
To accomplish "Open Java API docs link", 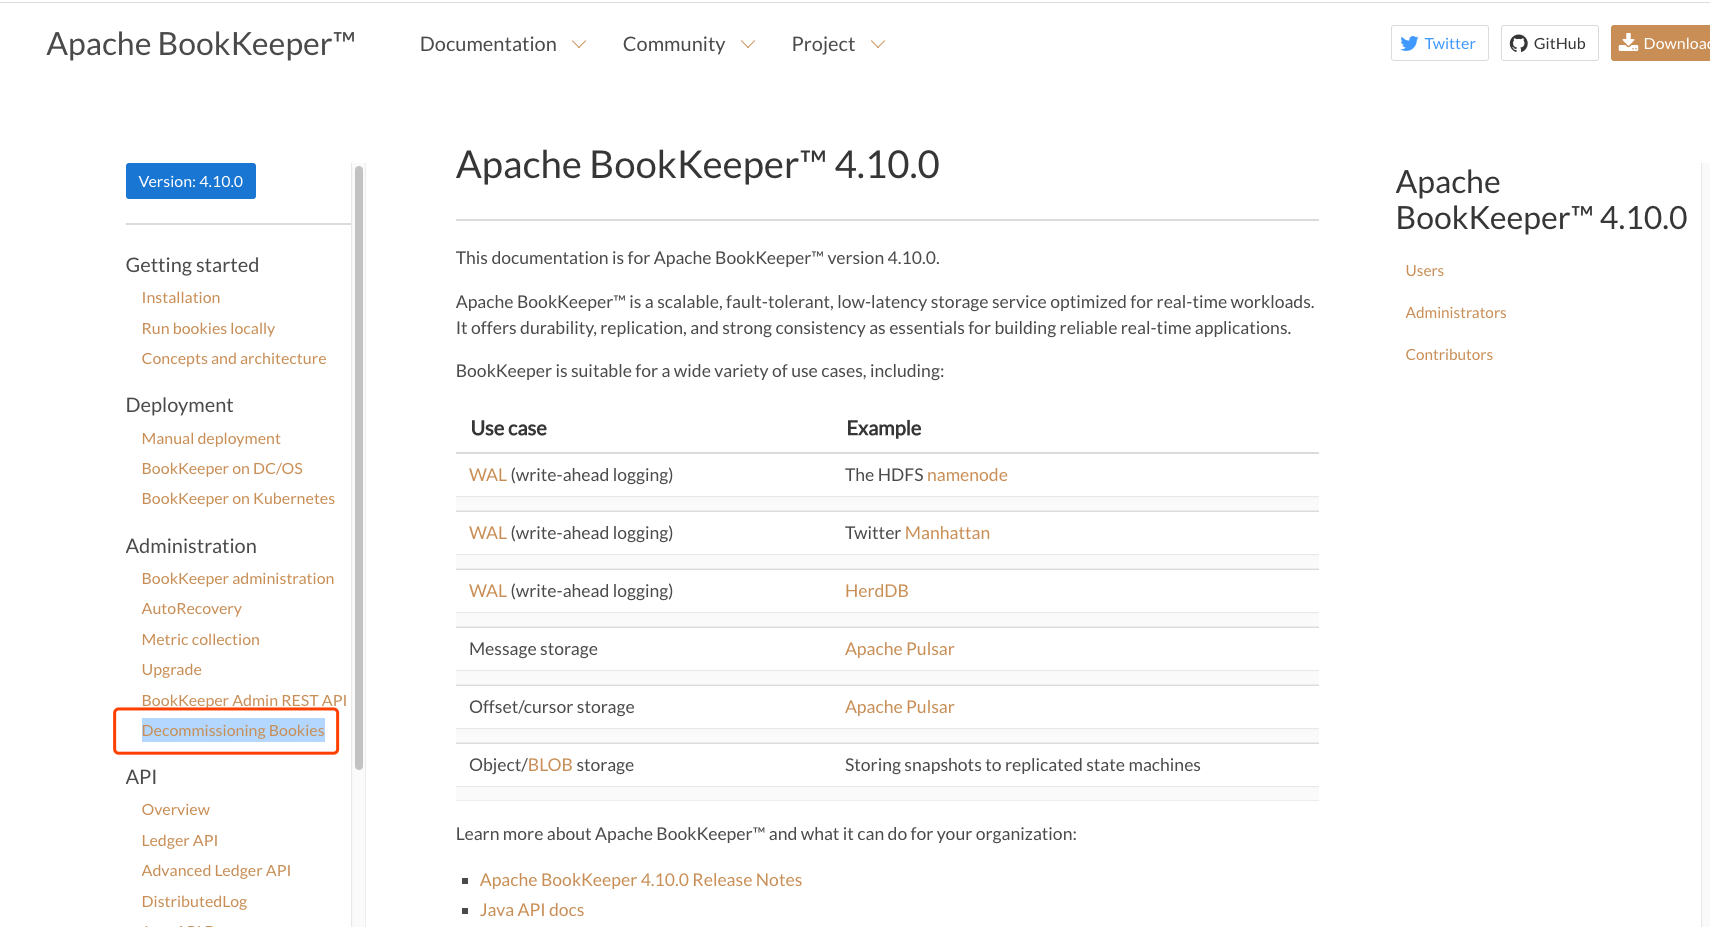I will click(x=532, y=910).
